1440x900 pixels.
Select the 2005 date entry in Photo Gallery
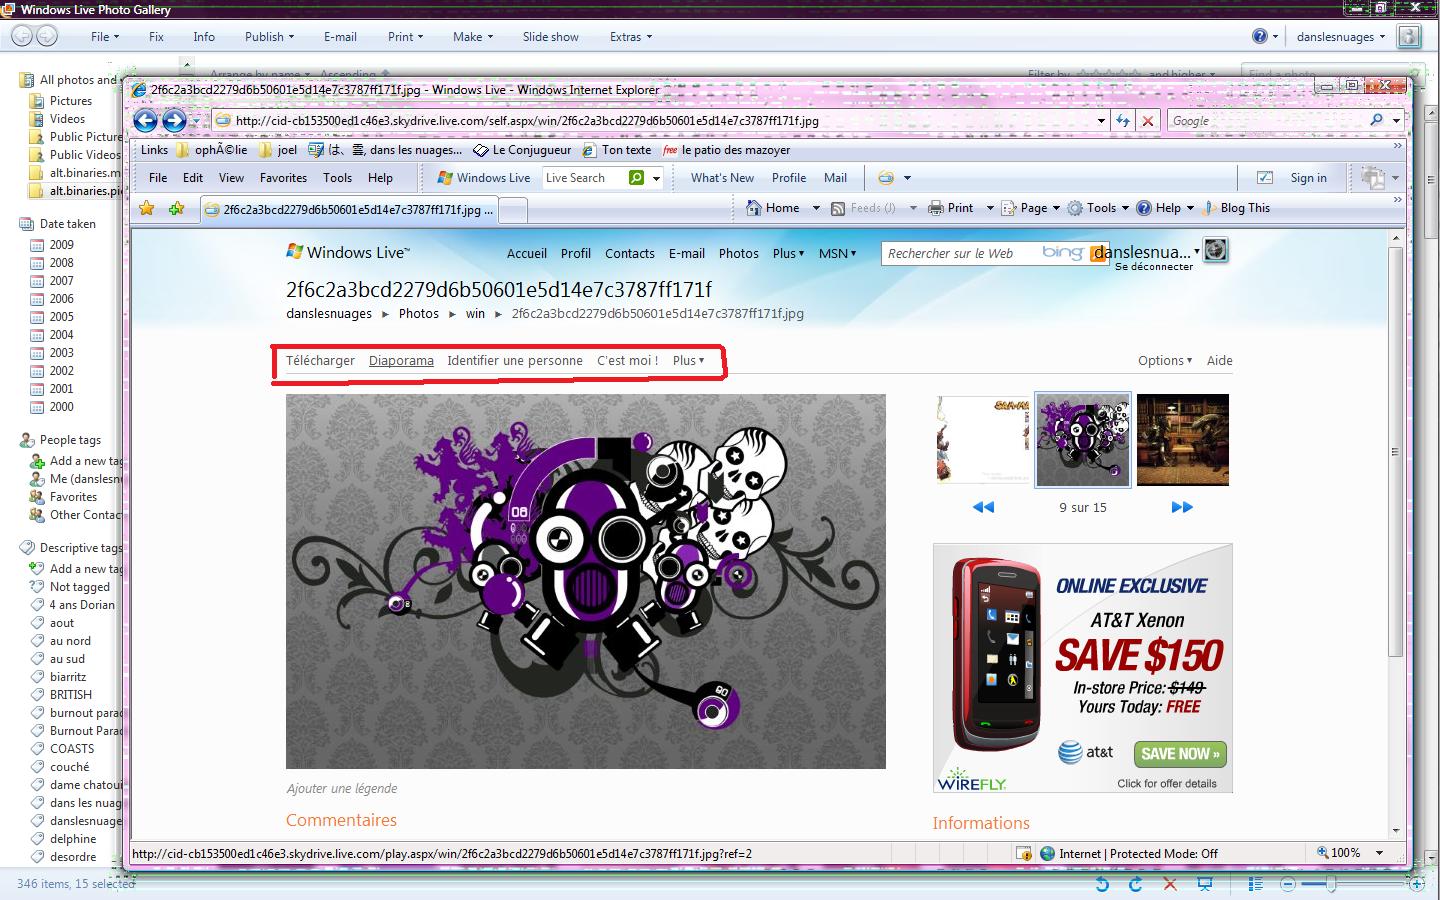[62, 317]
